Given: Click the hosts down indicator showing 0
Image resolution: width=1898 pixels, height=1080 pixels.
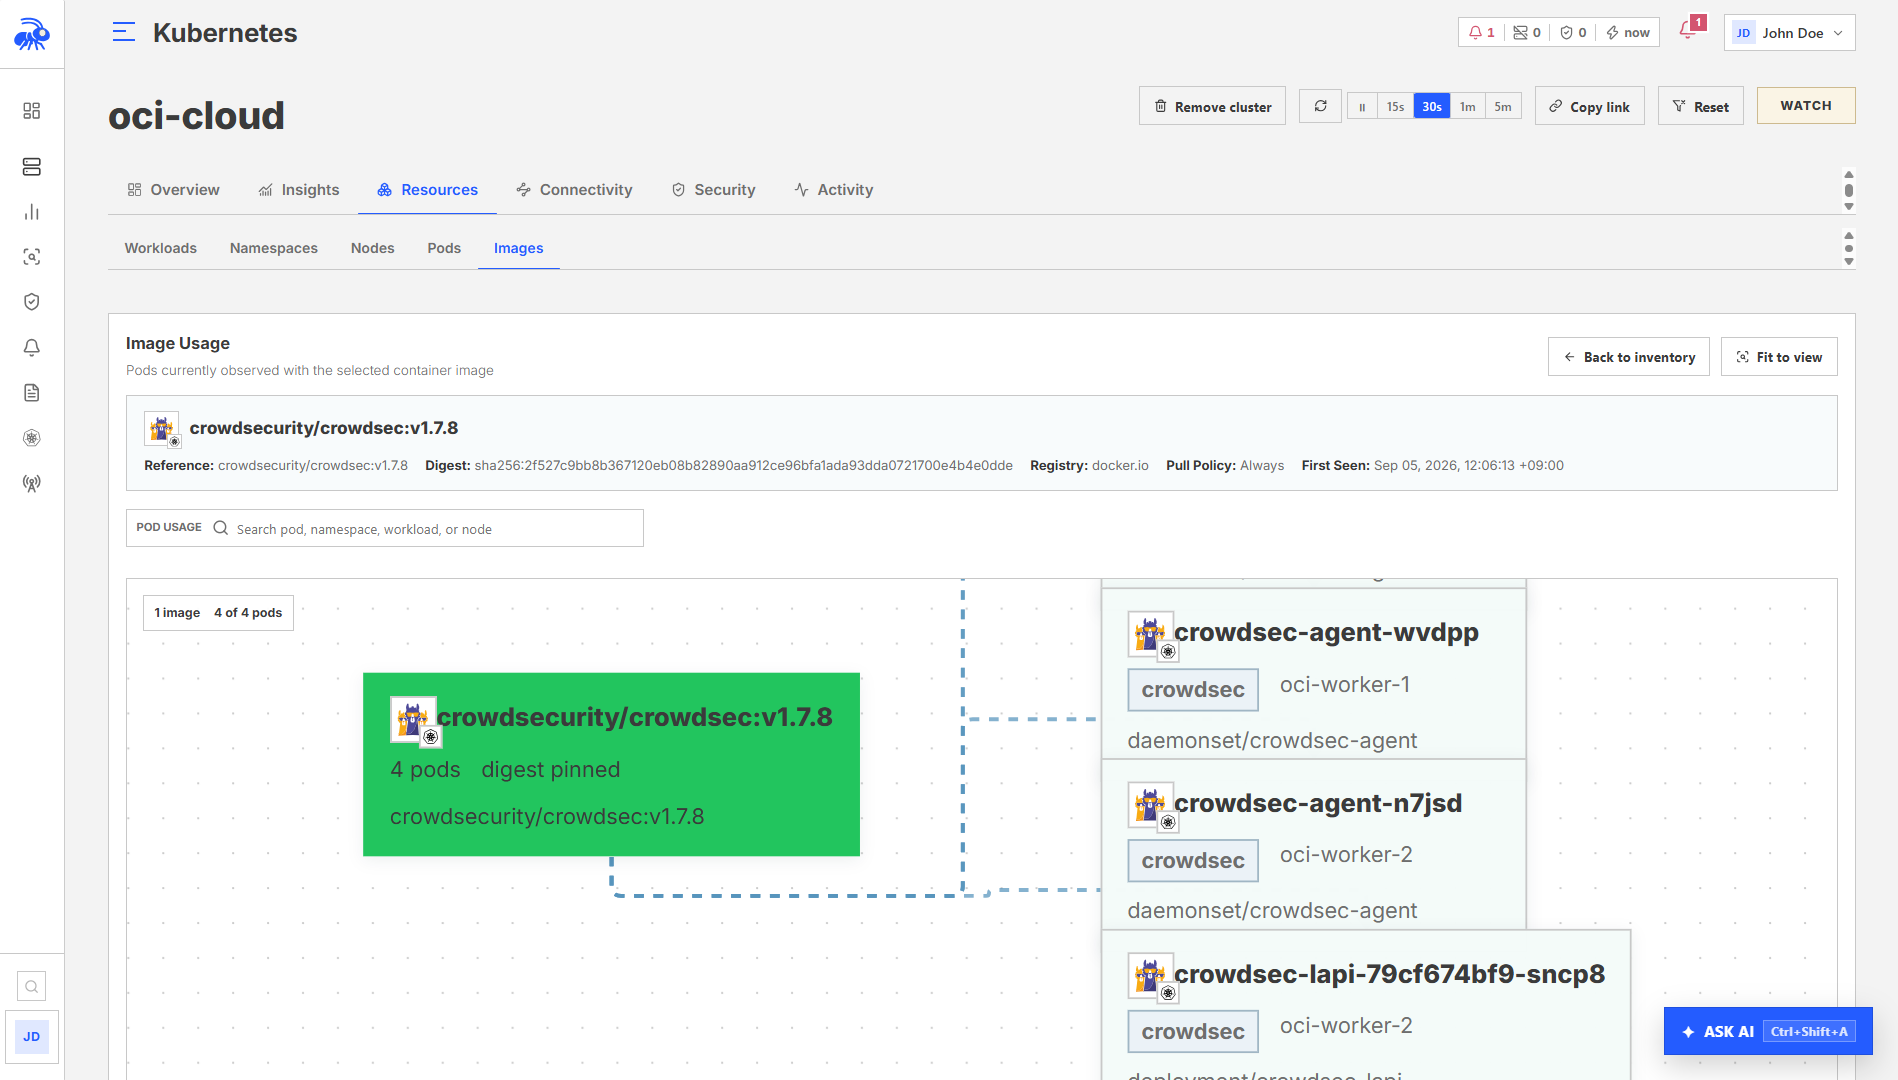Looking at the screenshot, I should click(x=1527, y=33).
